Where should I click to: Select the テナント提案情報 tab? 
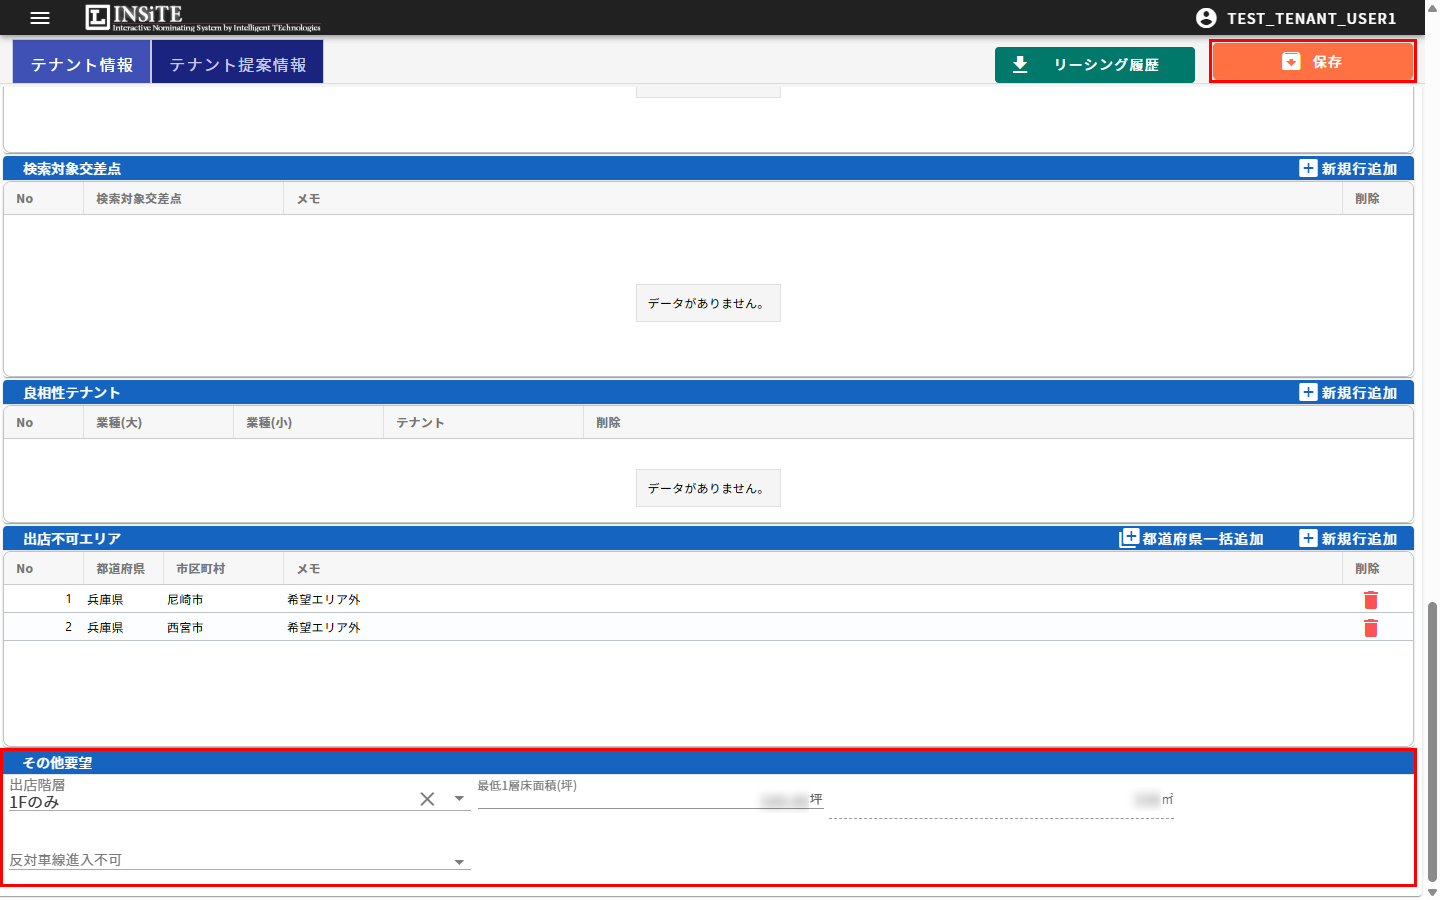click(x=237, y=61)
